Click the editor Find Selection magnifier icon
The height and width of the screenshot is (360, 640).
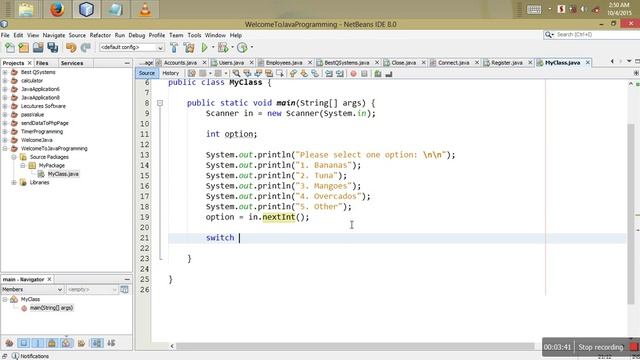[x=236, y=73]
